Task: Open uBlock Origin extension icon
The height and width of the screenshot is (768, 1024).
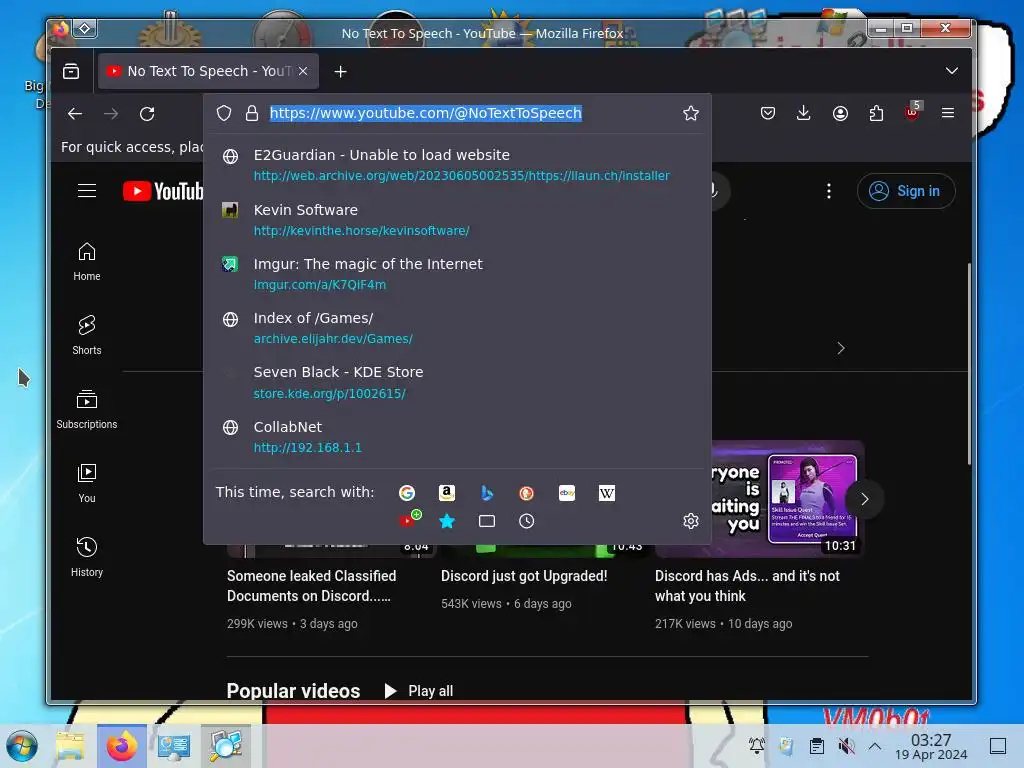Action: pos(912,112)
